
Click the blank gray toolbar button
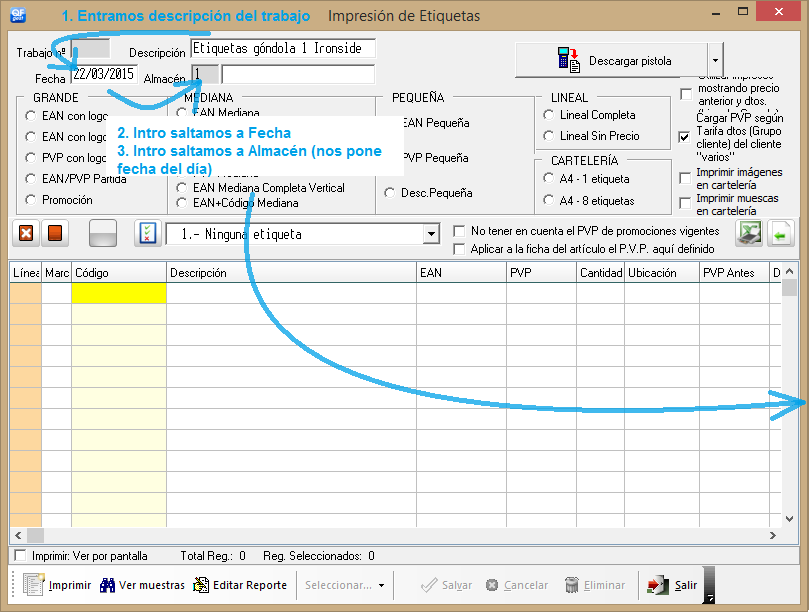pyautogui.click(x=103, y=233)
